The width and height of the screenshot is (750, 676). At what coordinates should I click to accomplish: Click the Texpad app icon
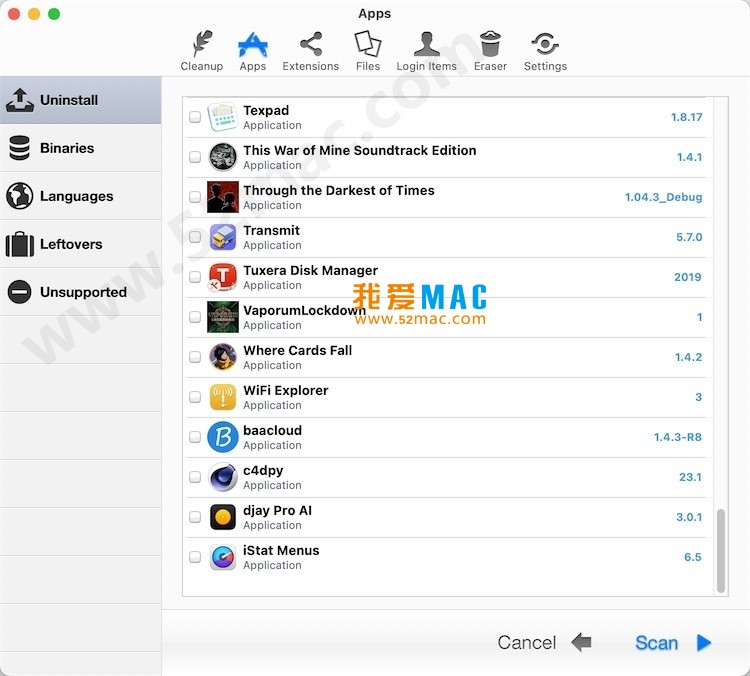[x=222, y=117]
